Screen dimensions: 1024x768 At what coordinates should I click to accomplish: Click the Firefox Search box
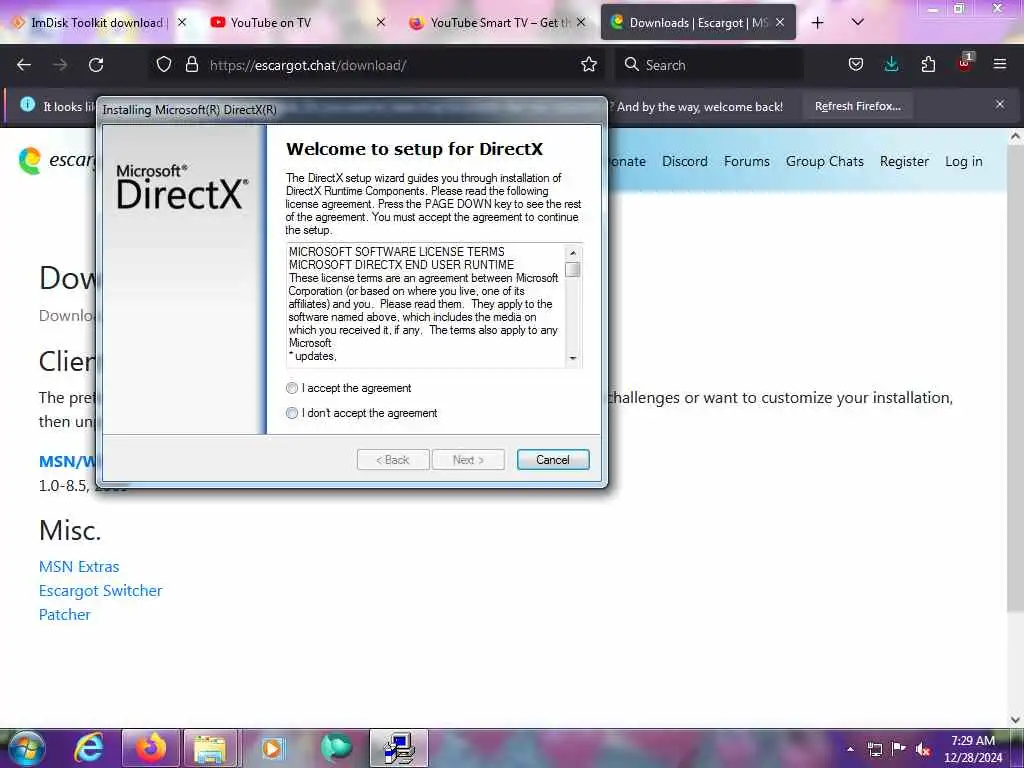[x=709, y=65]
